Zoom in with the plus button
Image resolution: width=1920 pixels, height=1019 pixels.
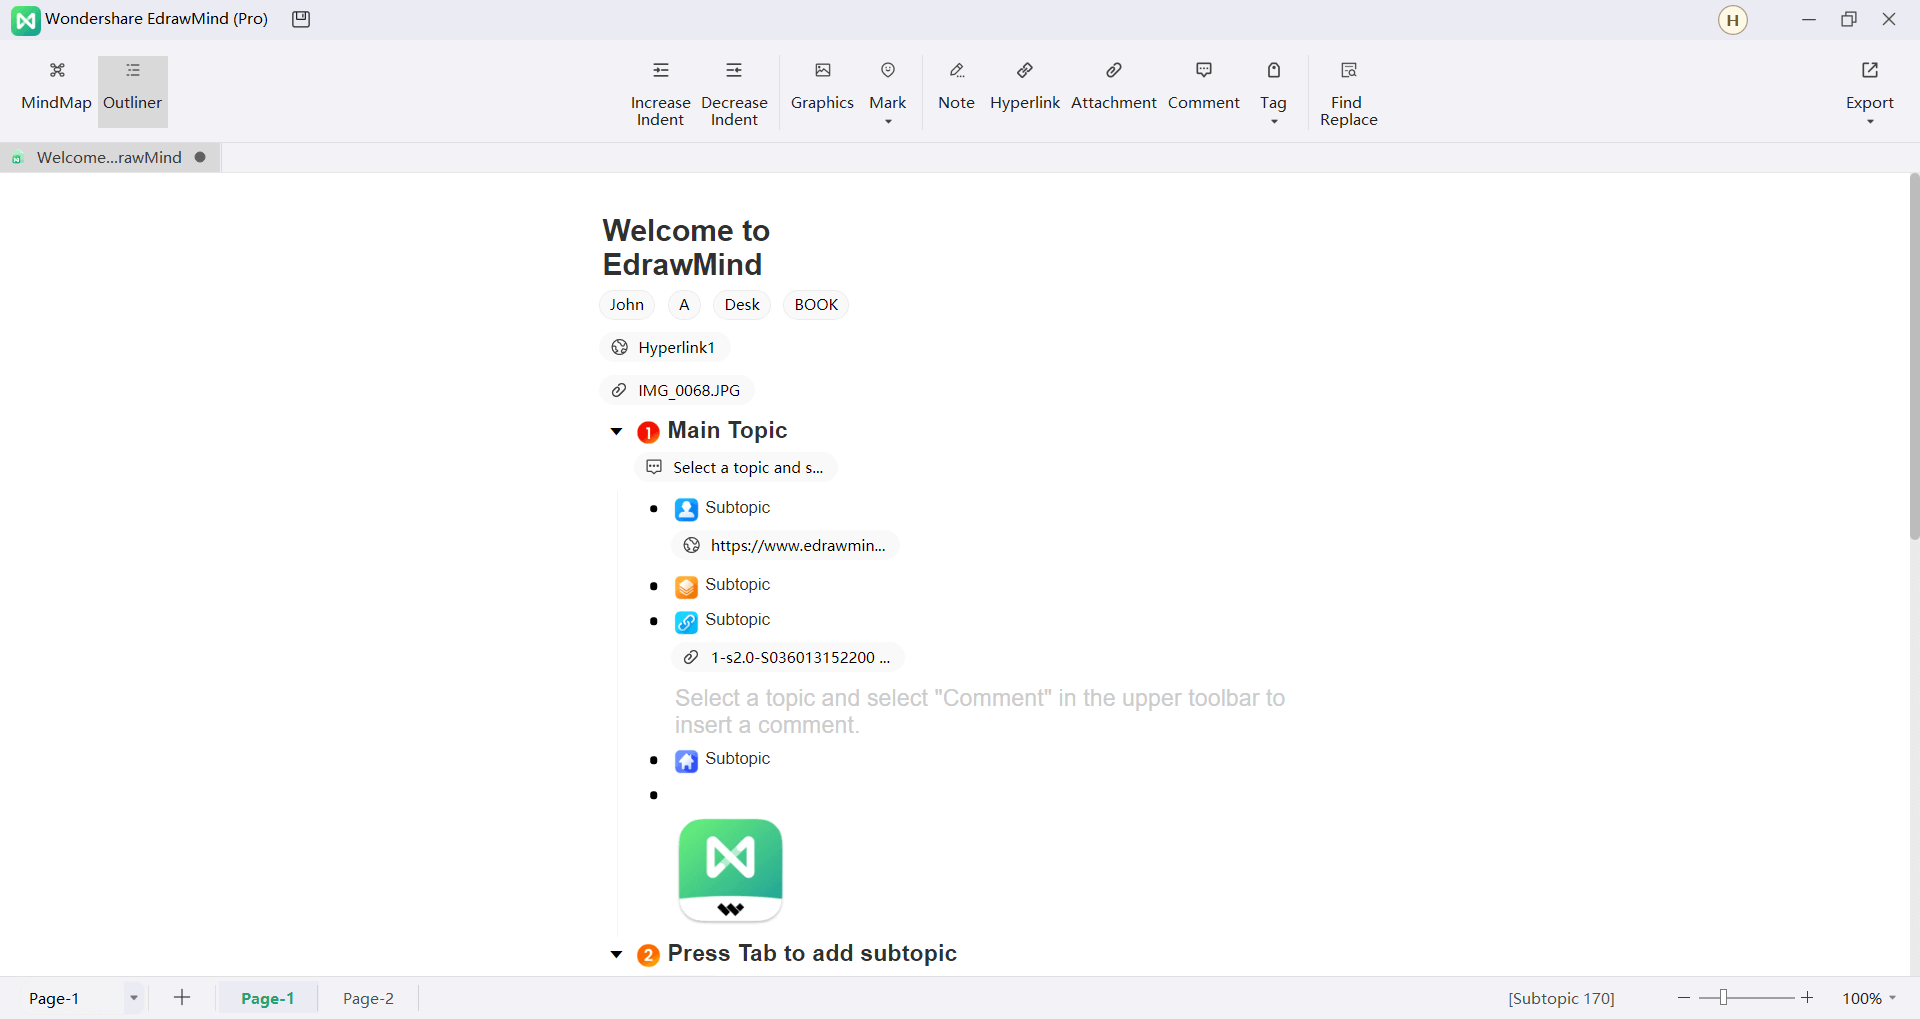click(x=1807, y=998)
